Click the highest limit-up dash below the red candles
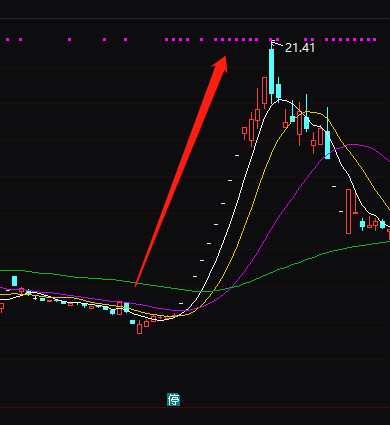 click(x=237, y=155)
